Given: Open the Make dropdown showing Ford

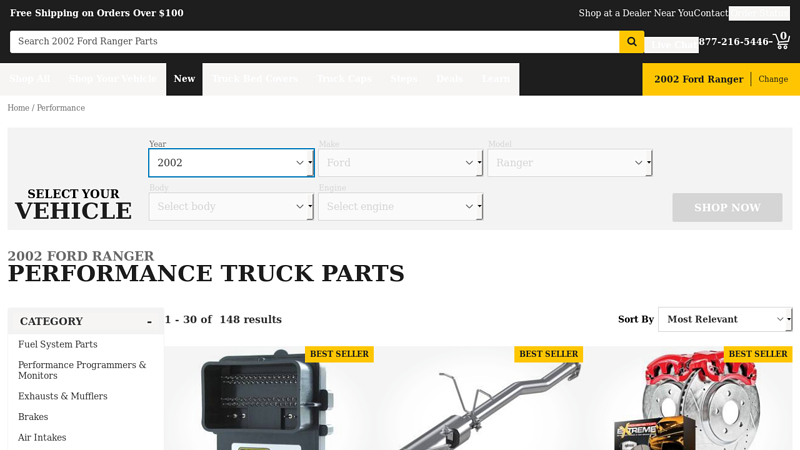Looking at the screenshot, I should point(401,163).
